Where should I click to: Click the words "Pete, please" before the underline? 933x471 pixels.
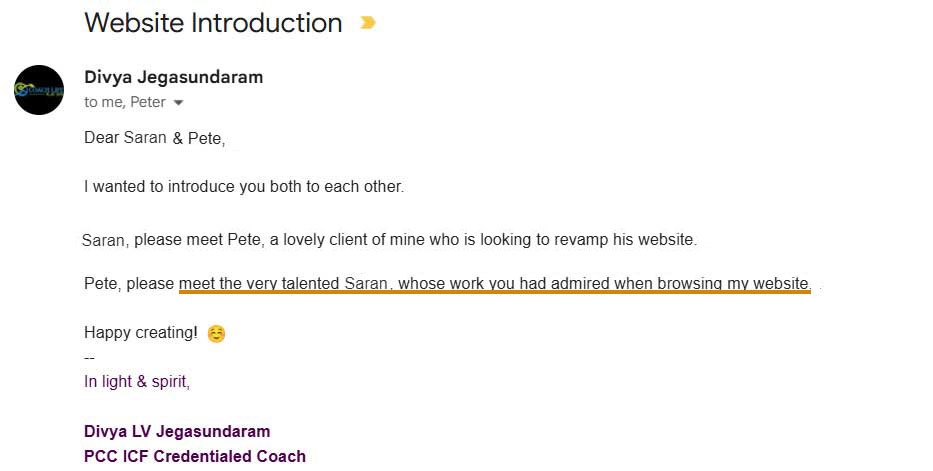129,284
